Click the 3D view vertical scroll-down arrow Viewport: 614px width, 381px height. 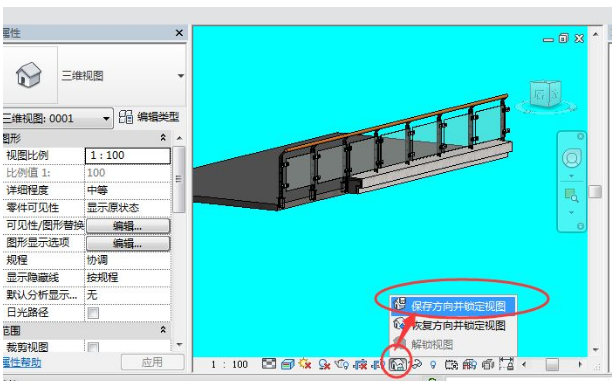point(595,349)
